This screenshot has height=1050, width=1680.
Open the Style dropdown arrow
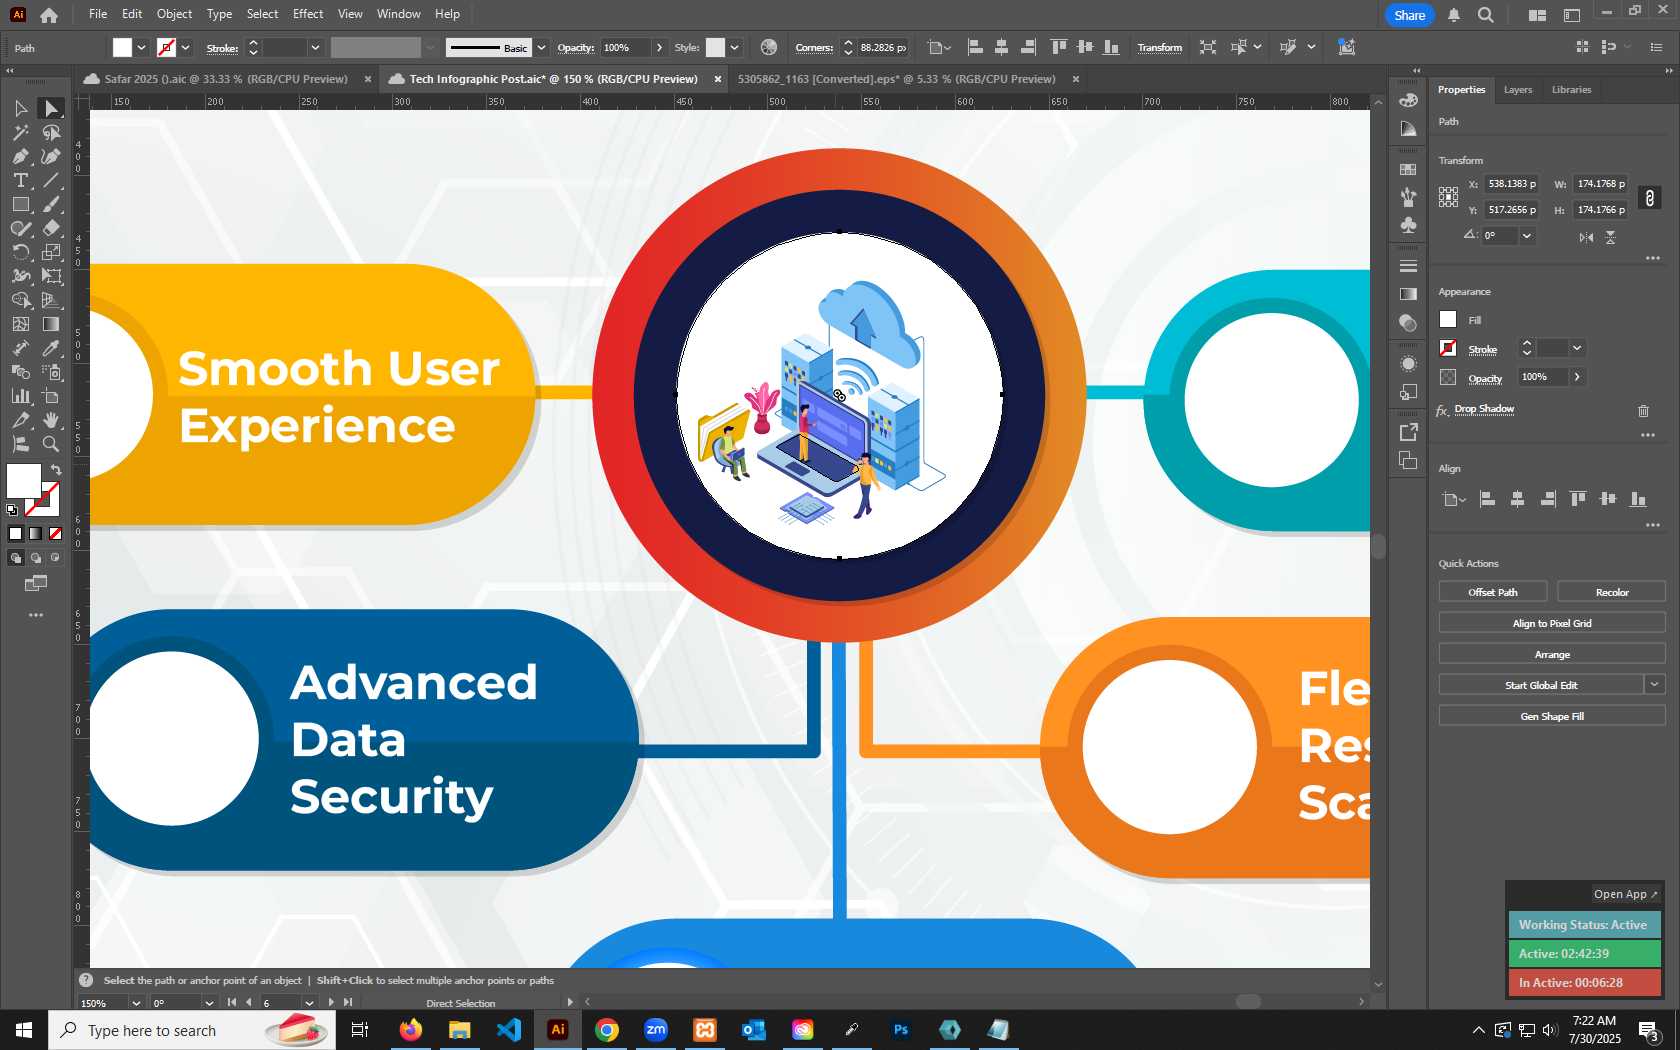point(734,47)
